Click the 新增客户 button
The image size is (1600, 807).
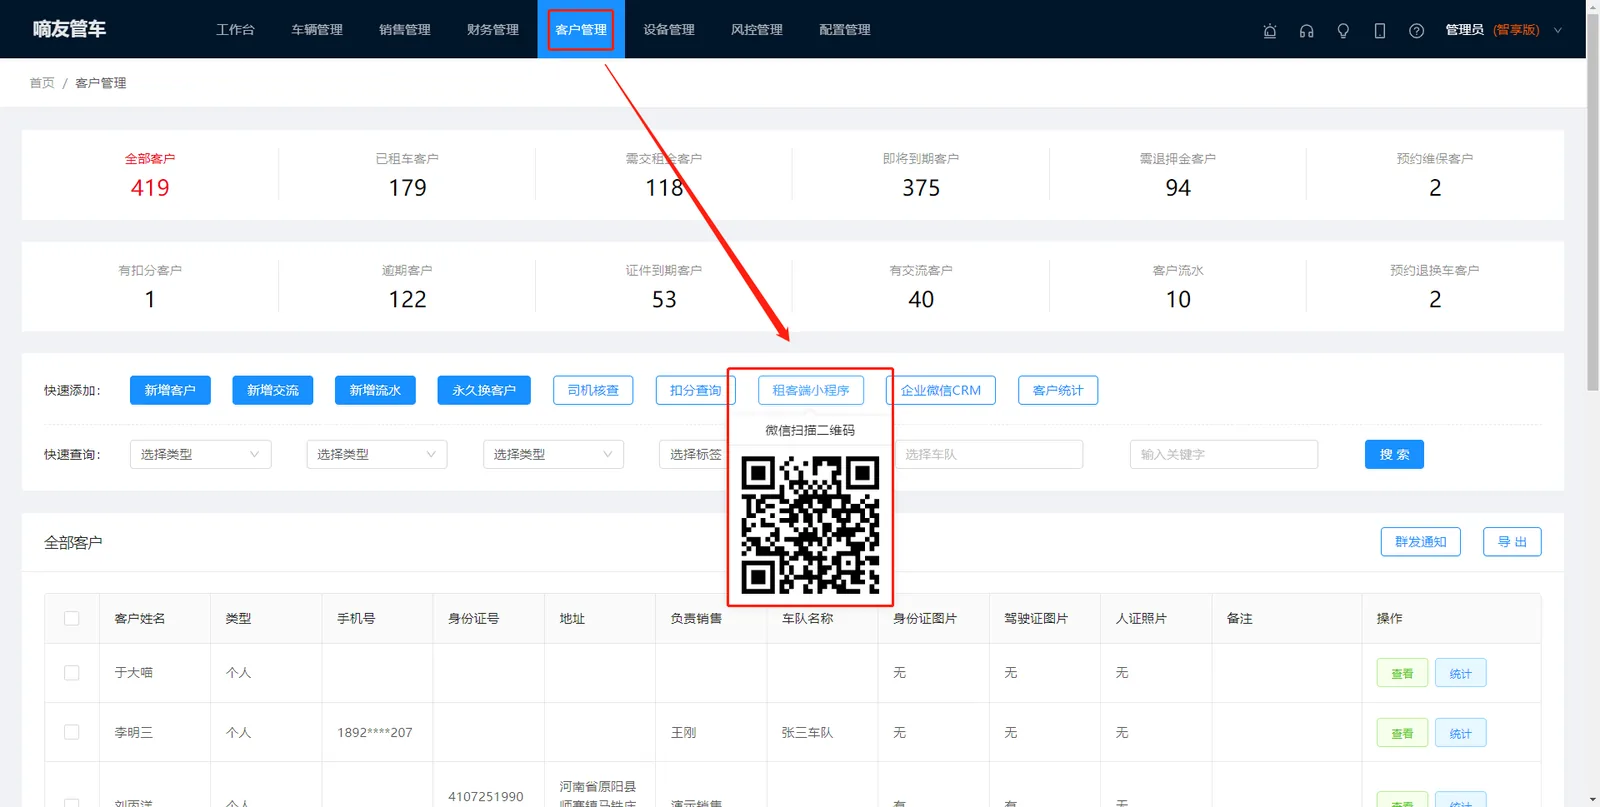click(x=170, y=390)
